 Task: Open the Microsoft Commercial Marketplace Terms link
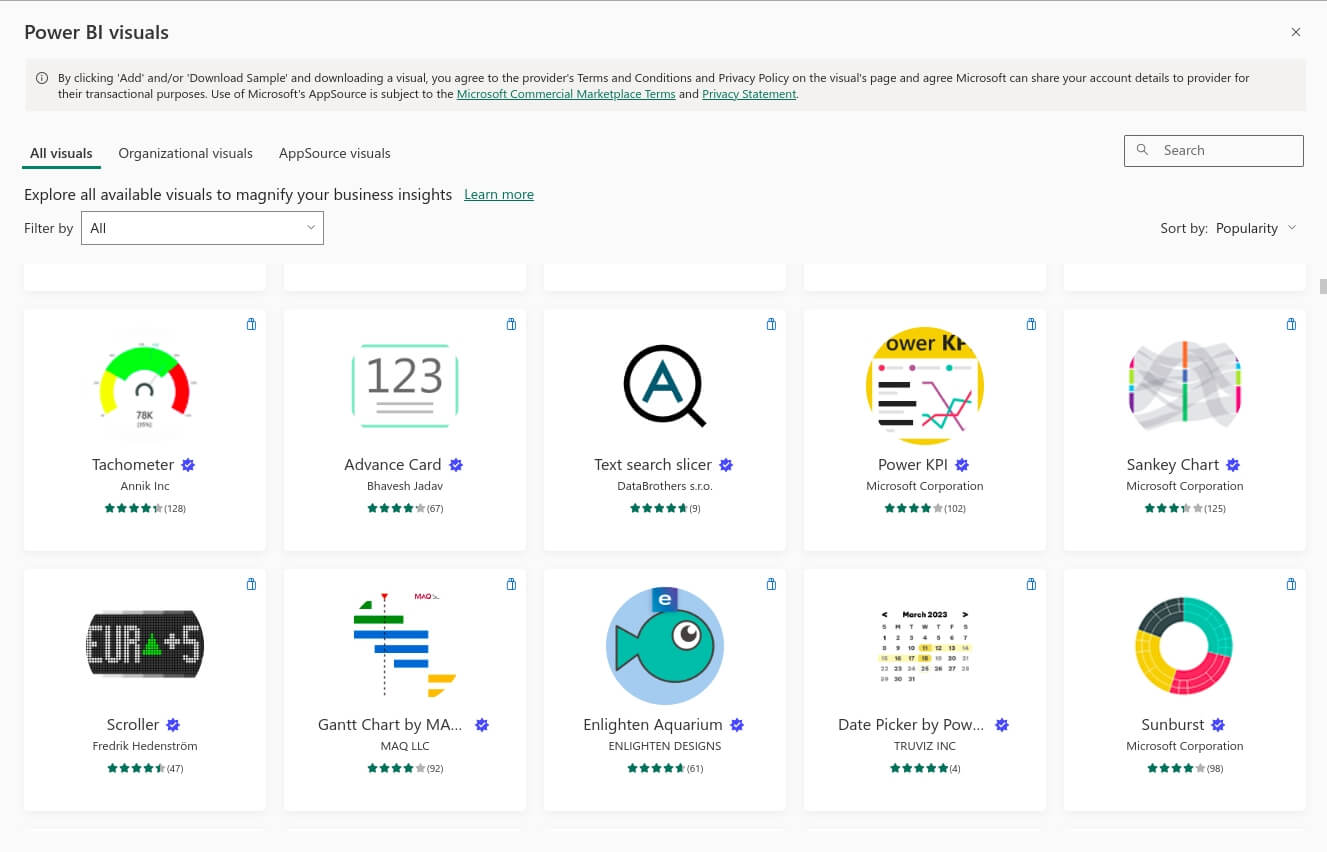pos(566,94)
